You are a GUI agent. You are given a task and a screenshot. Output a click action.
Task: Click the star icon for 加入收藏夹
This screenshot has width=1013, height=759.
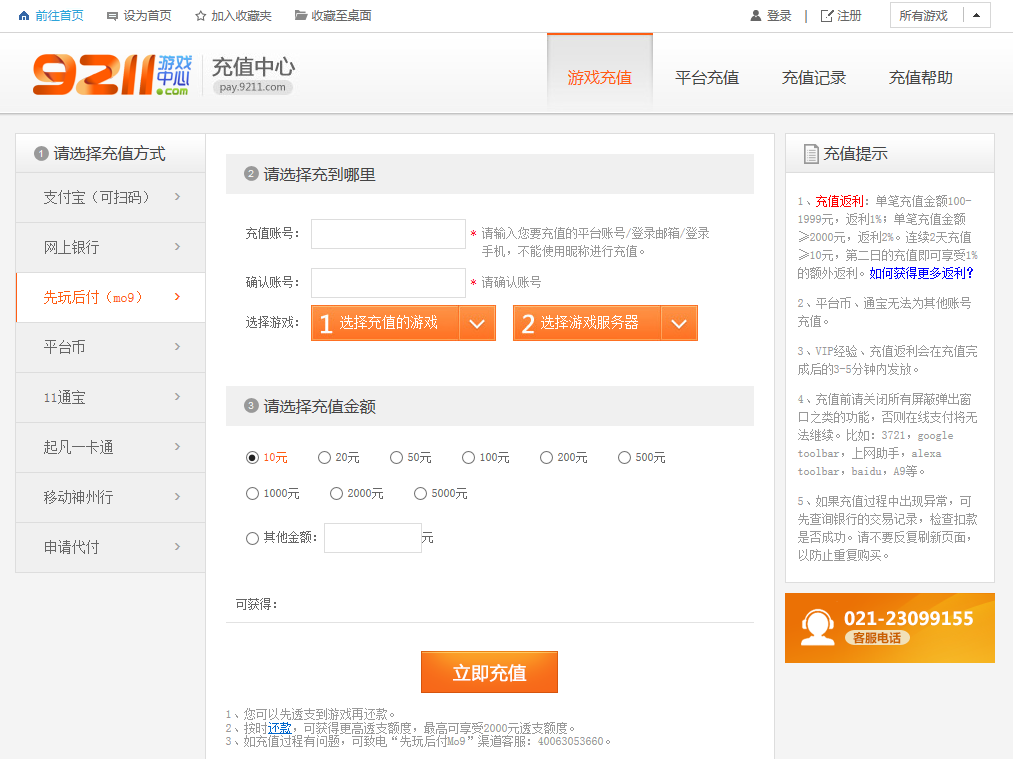tap(200, 16)
